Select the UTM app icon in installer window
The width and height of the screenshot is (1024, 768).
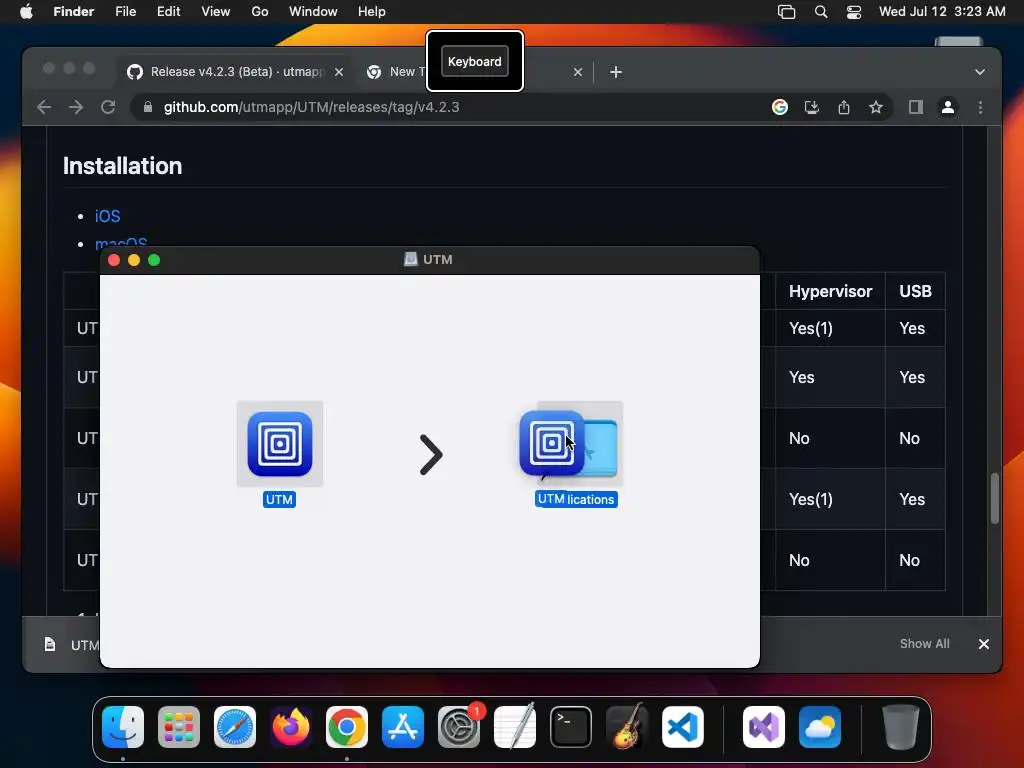tap(280, 444)
